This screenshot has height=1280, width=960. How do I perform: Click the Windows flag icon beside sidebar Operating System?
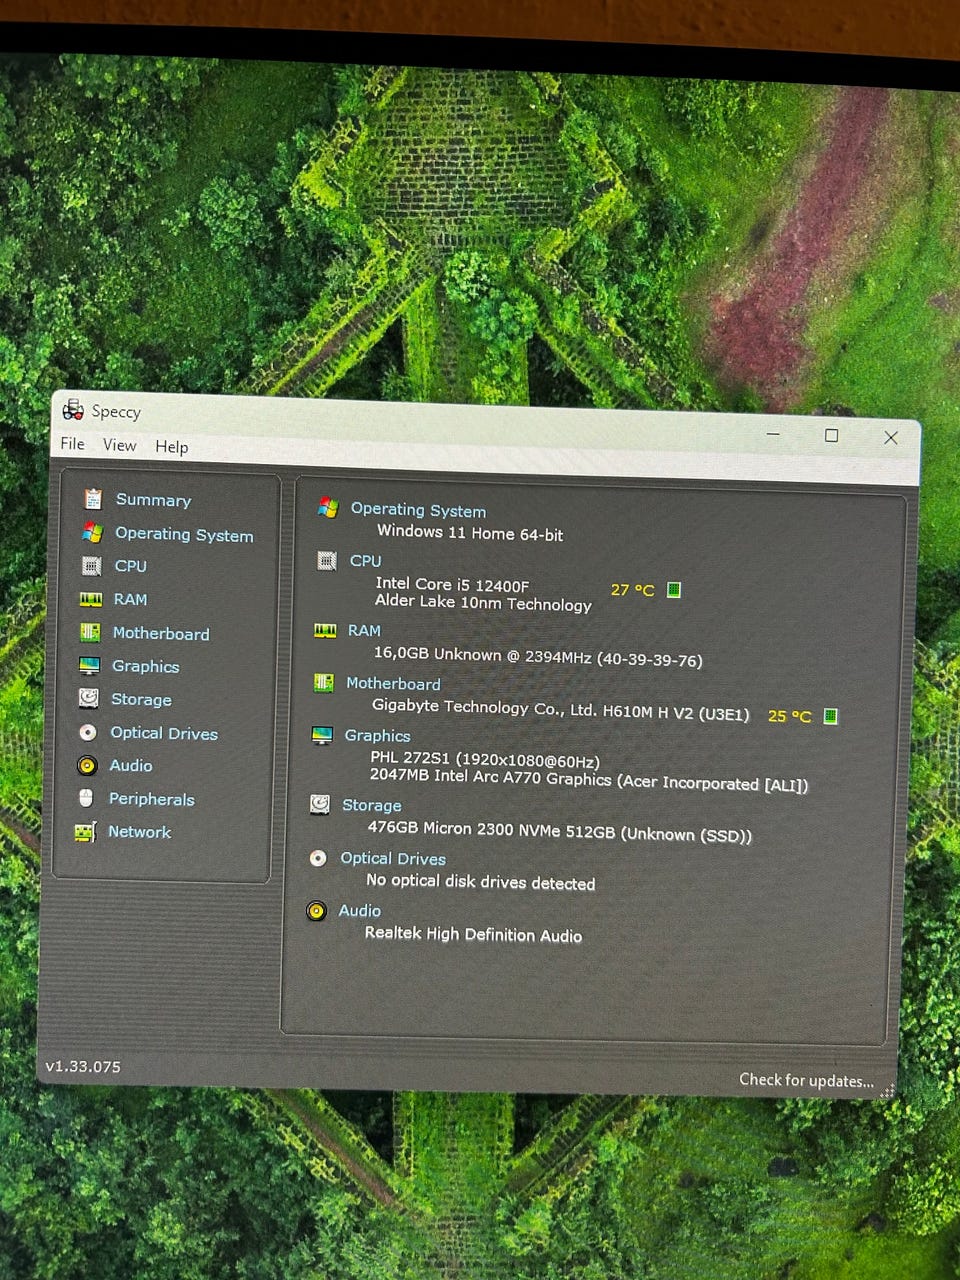pyautogui.click(x=92, y=532)
